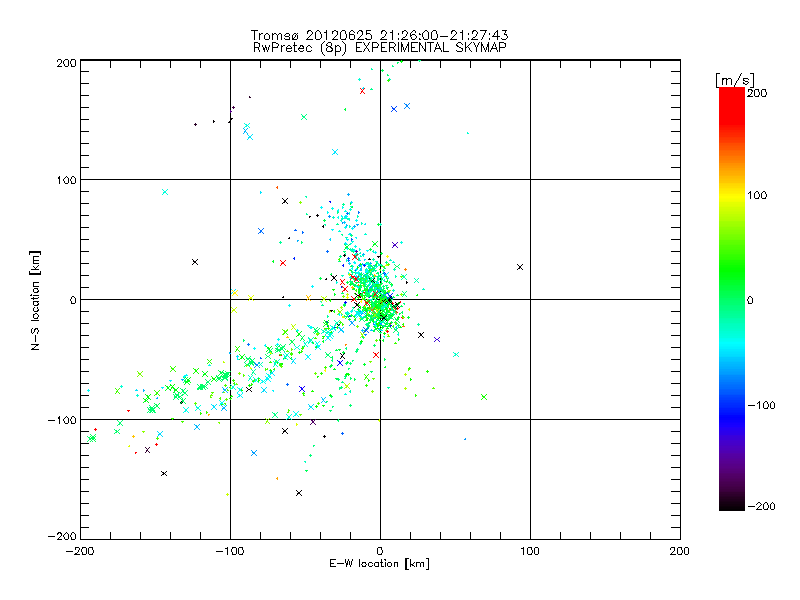This screenshot has width=800, height=600.
Task: Select the green X marker in lower-right quadrant
Action: tap(484, 397)
